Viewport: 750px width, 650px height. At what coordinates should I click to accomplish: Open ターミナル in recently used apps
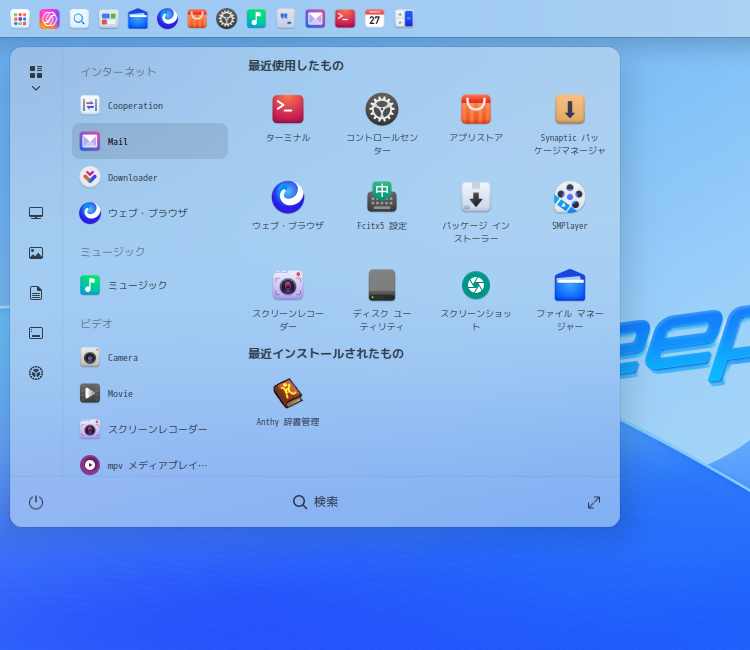[x=288, y=110]
